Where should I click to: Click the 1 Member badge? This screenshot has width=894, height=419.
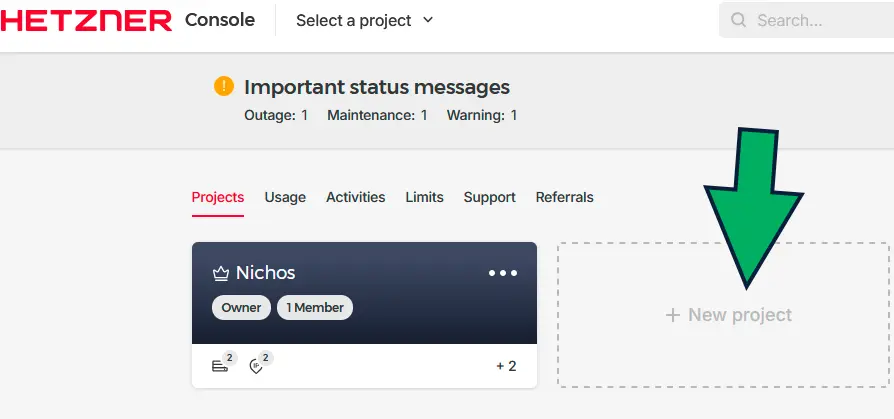315,308
